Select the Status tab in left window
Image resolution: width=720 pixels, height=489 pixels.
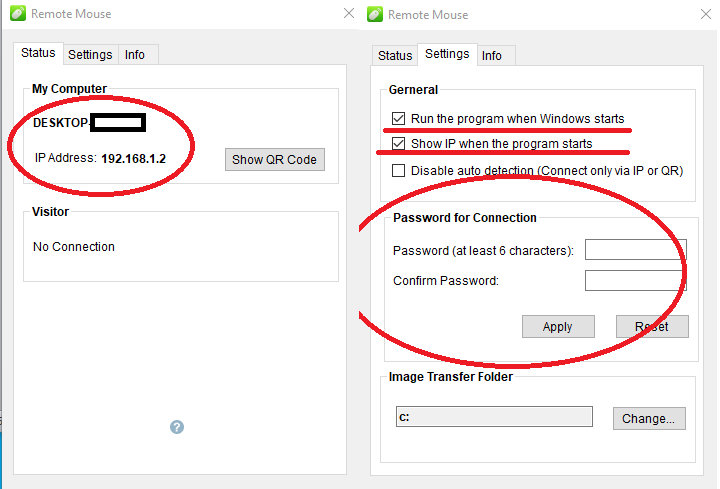[39, 53]
